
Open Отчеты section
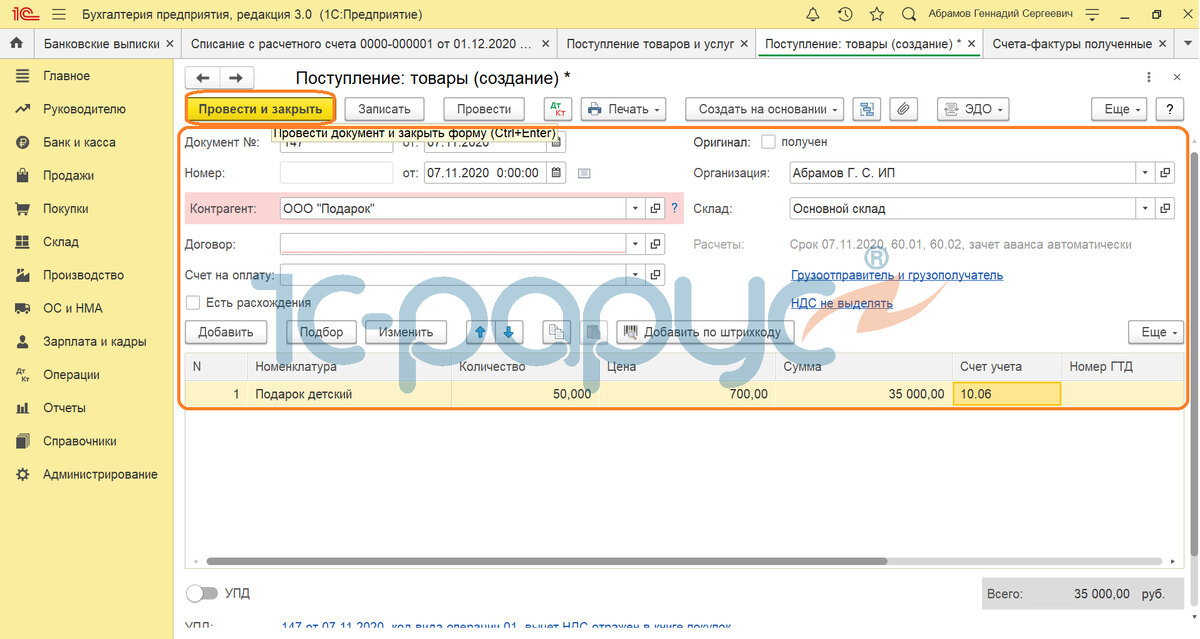tap(64, 408)
